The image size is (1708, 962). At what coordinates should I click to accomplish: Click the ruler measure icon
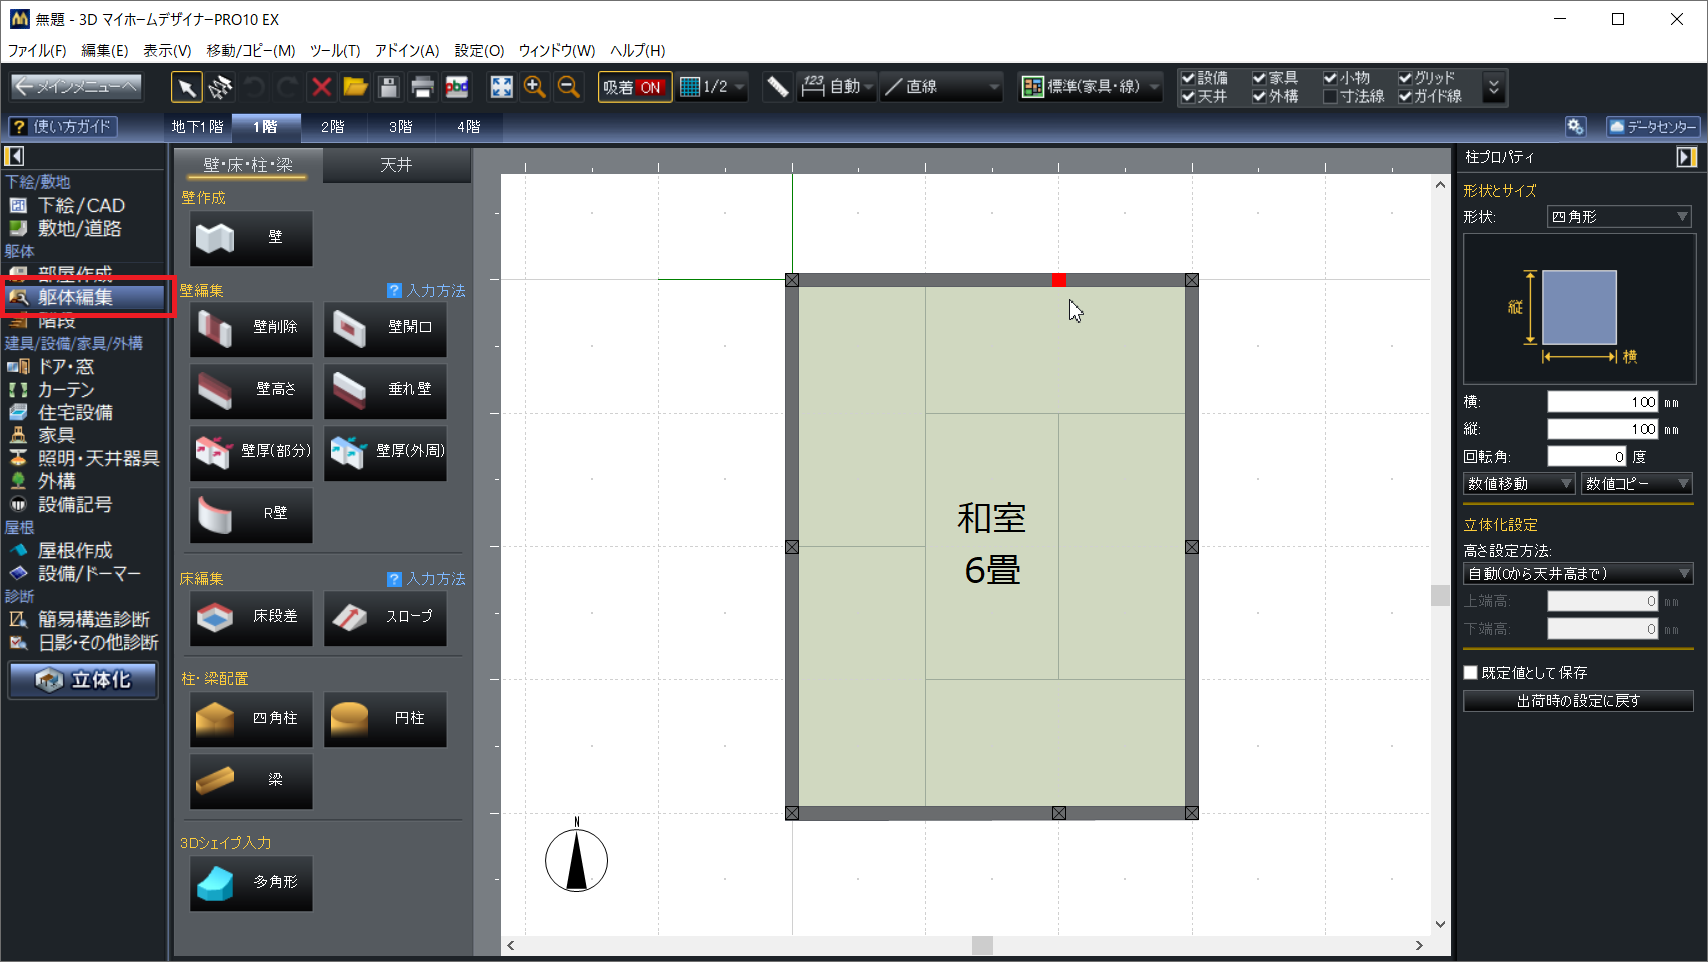(777, 88)
